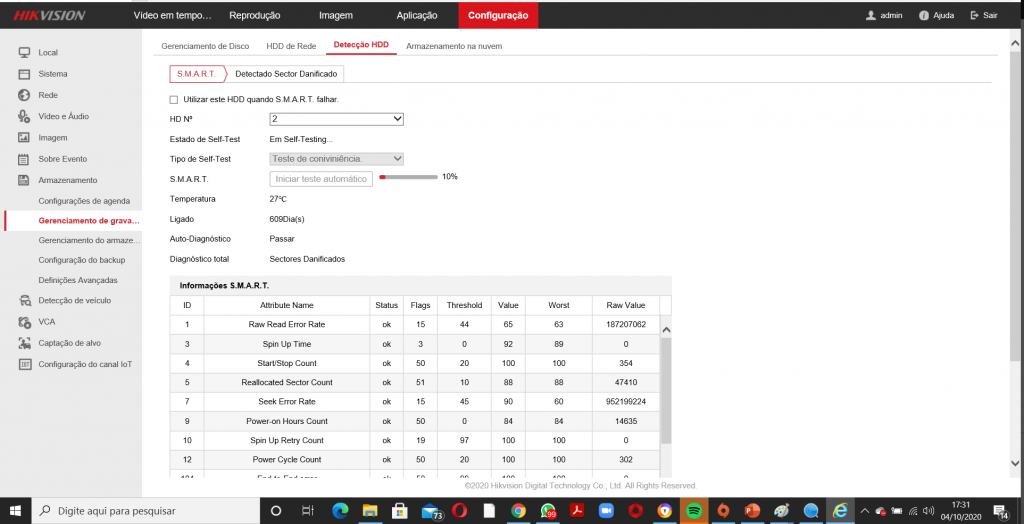Open PowerPoint from taskbar
Screen dimensions: 1024x524
[x=753, y=510]
